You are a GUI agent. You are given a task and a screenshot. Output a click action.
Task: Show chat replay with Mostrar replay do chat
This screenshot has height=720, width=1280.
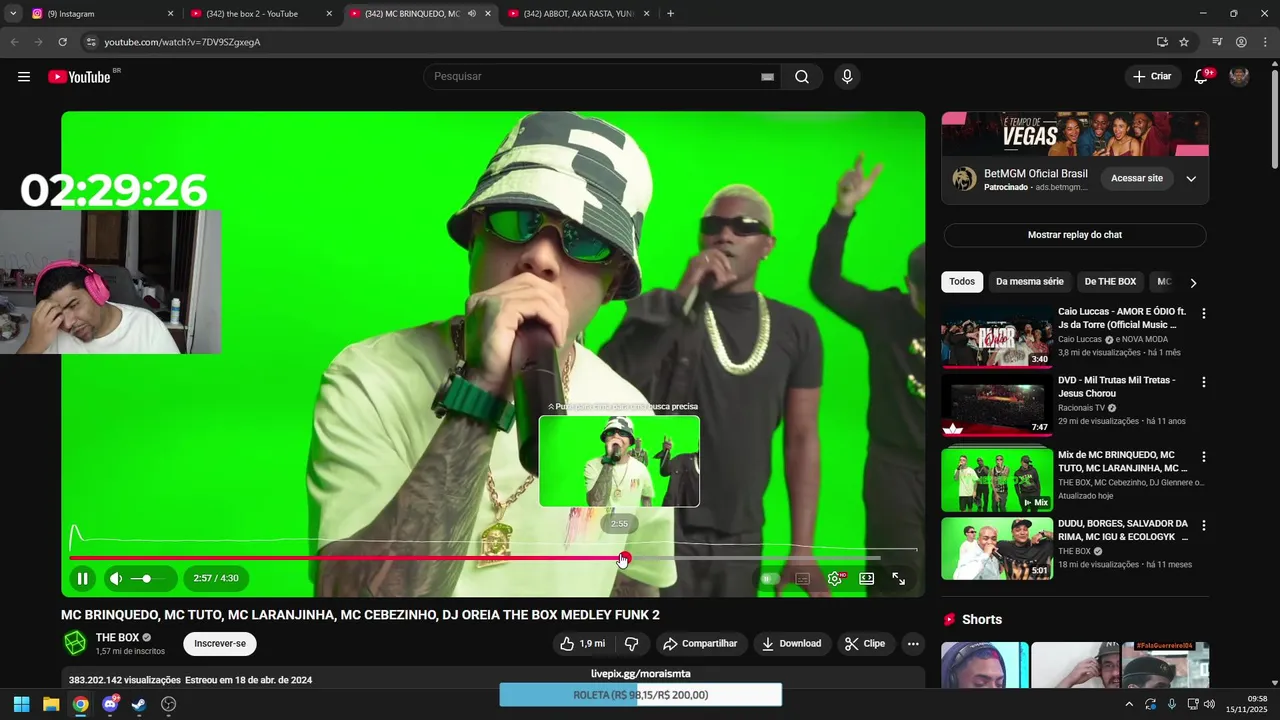click(x=1075, y=235)
